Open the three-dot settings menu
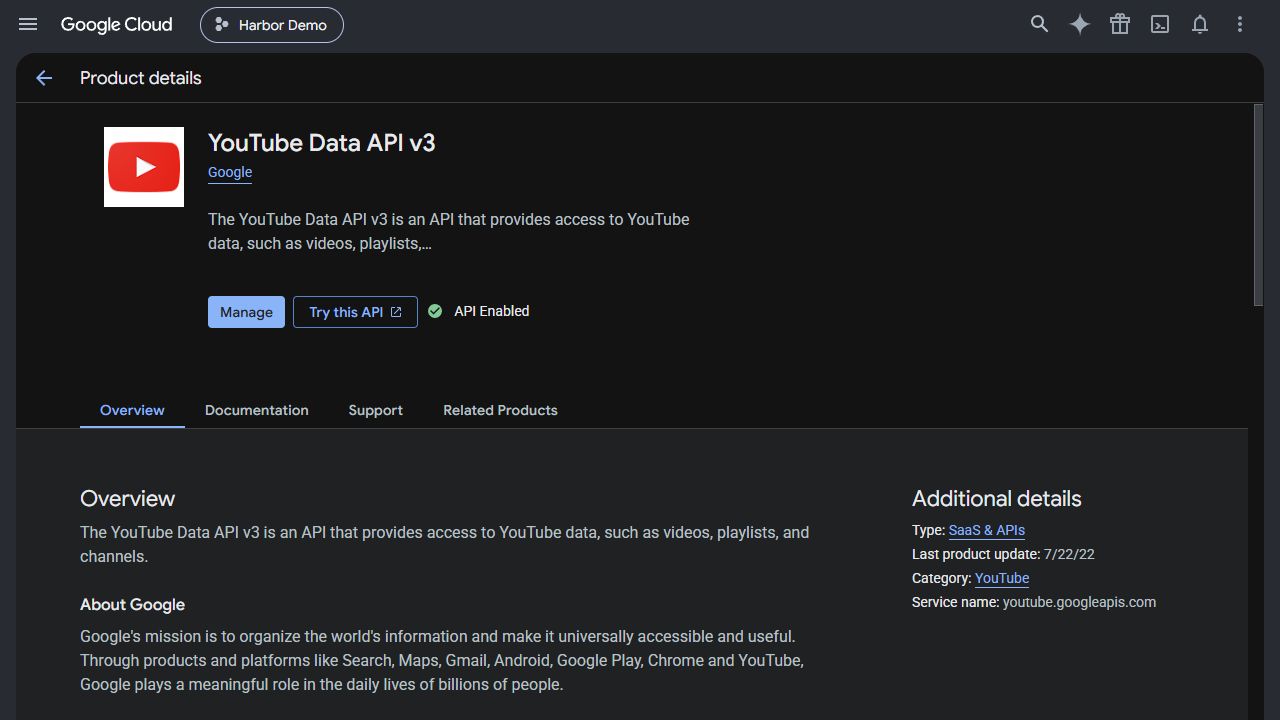This screenshot has height=720, width=1280. tap(1240, 24)
